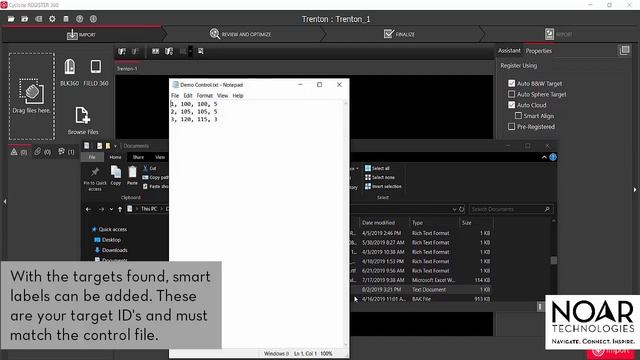Open the File tab in File Explorer
The width and height of the screenshot is (640, 360).
[92, 157]
